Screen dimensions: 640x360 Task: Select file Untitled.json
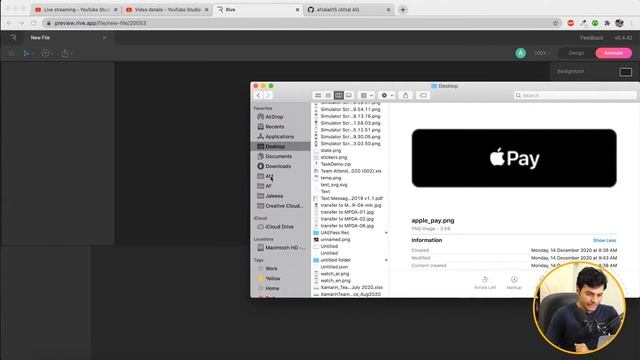pyautogui.click(x=334, y=267)
